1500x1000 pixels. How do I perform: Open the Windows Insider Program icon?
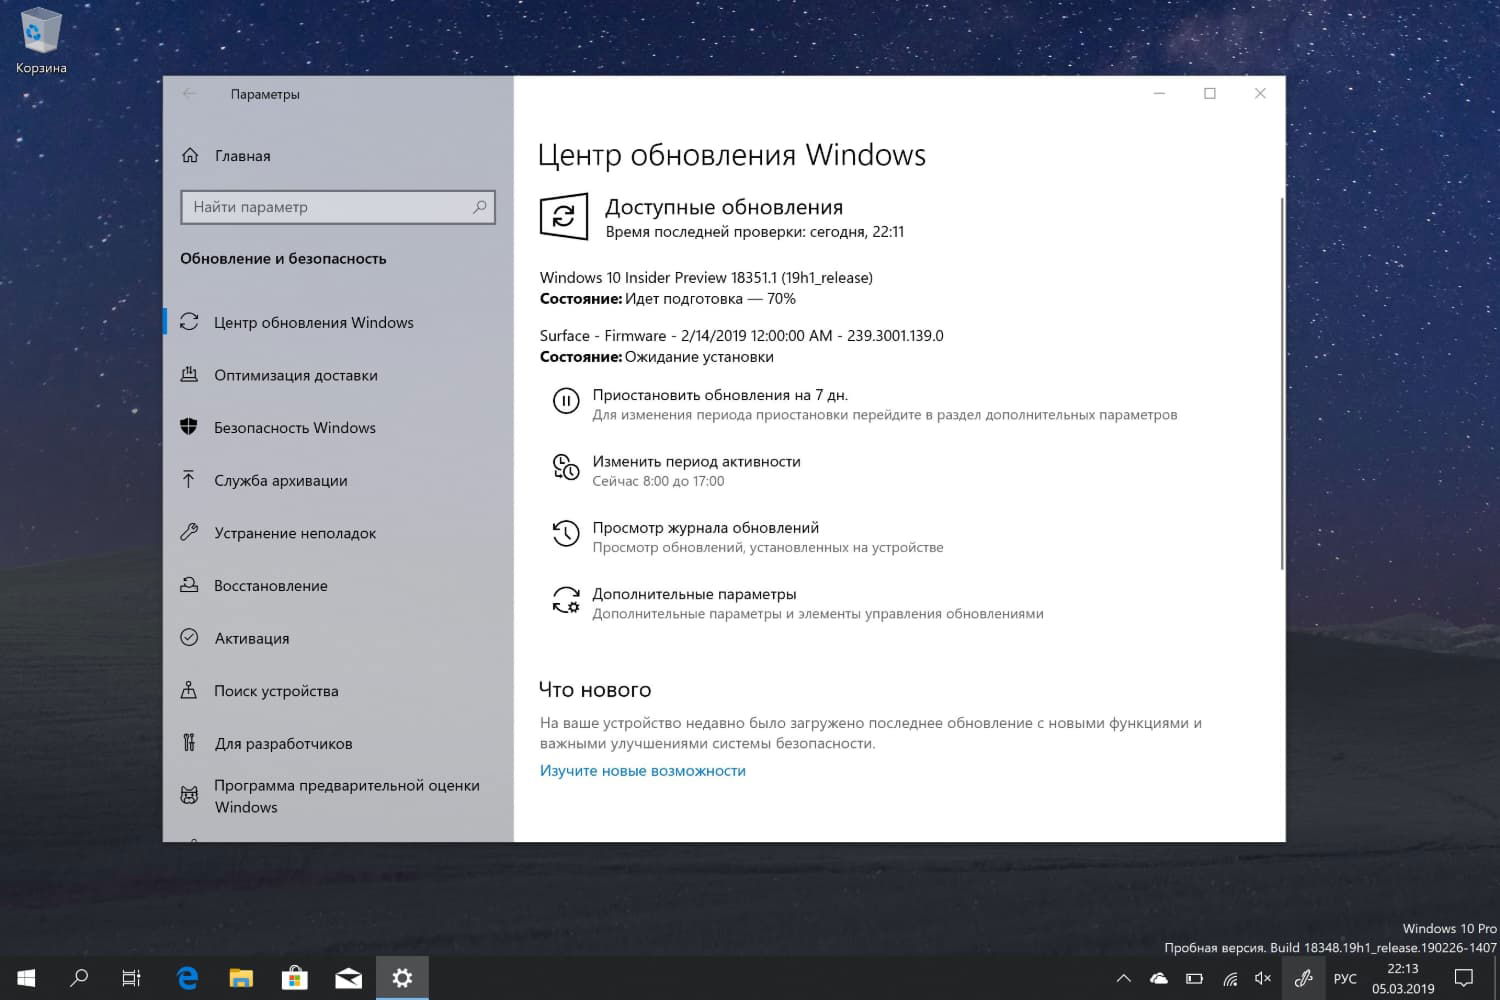(190, 793)
